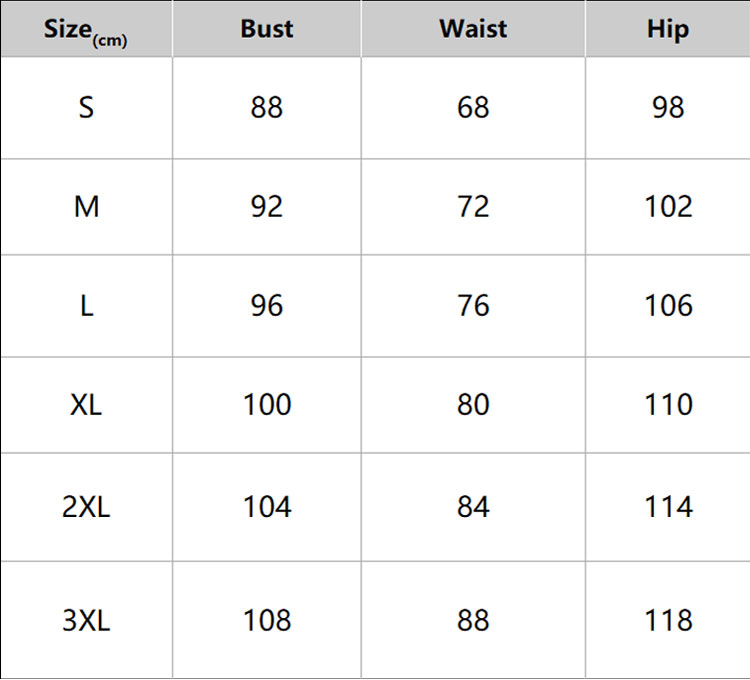Click the hip value 98
The width and height of the screenshot is (750, 680).
(x=668, y=107)
